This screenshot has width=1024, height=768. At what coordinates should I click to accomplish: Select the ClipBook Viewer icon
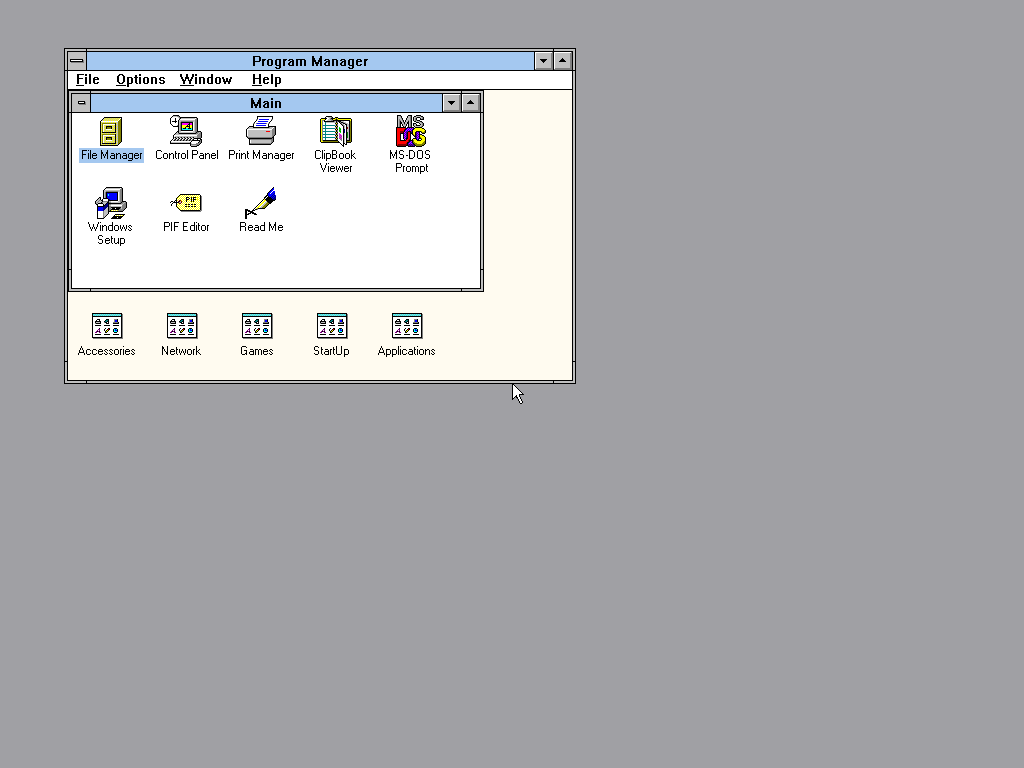[336, 132]
